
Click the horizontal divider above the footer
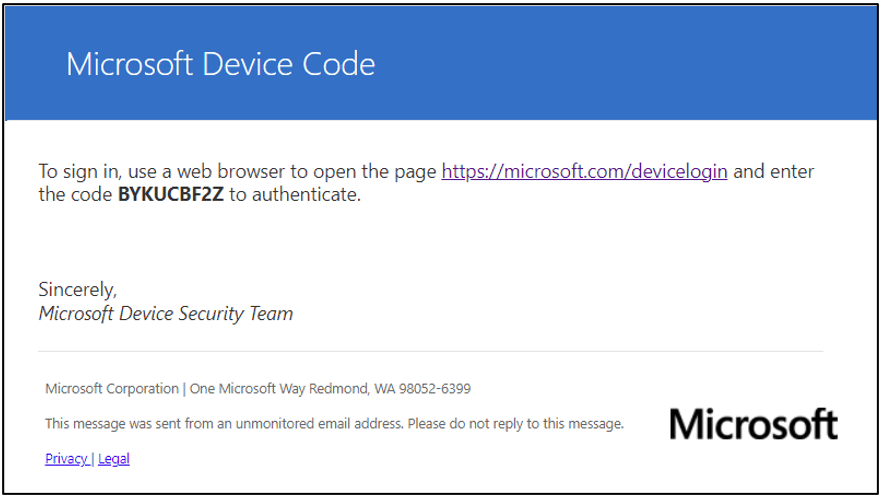point(430,352)
